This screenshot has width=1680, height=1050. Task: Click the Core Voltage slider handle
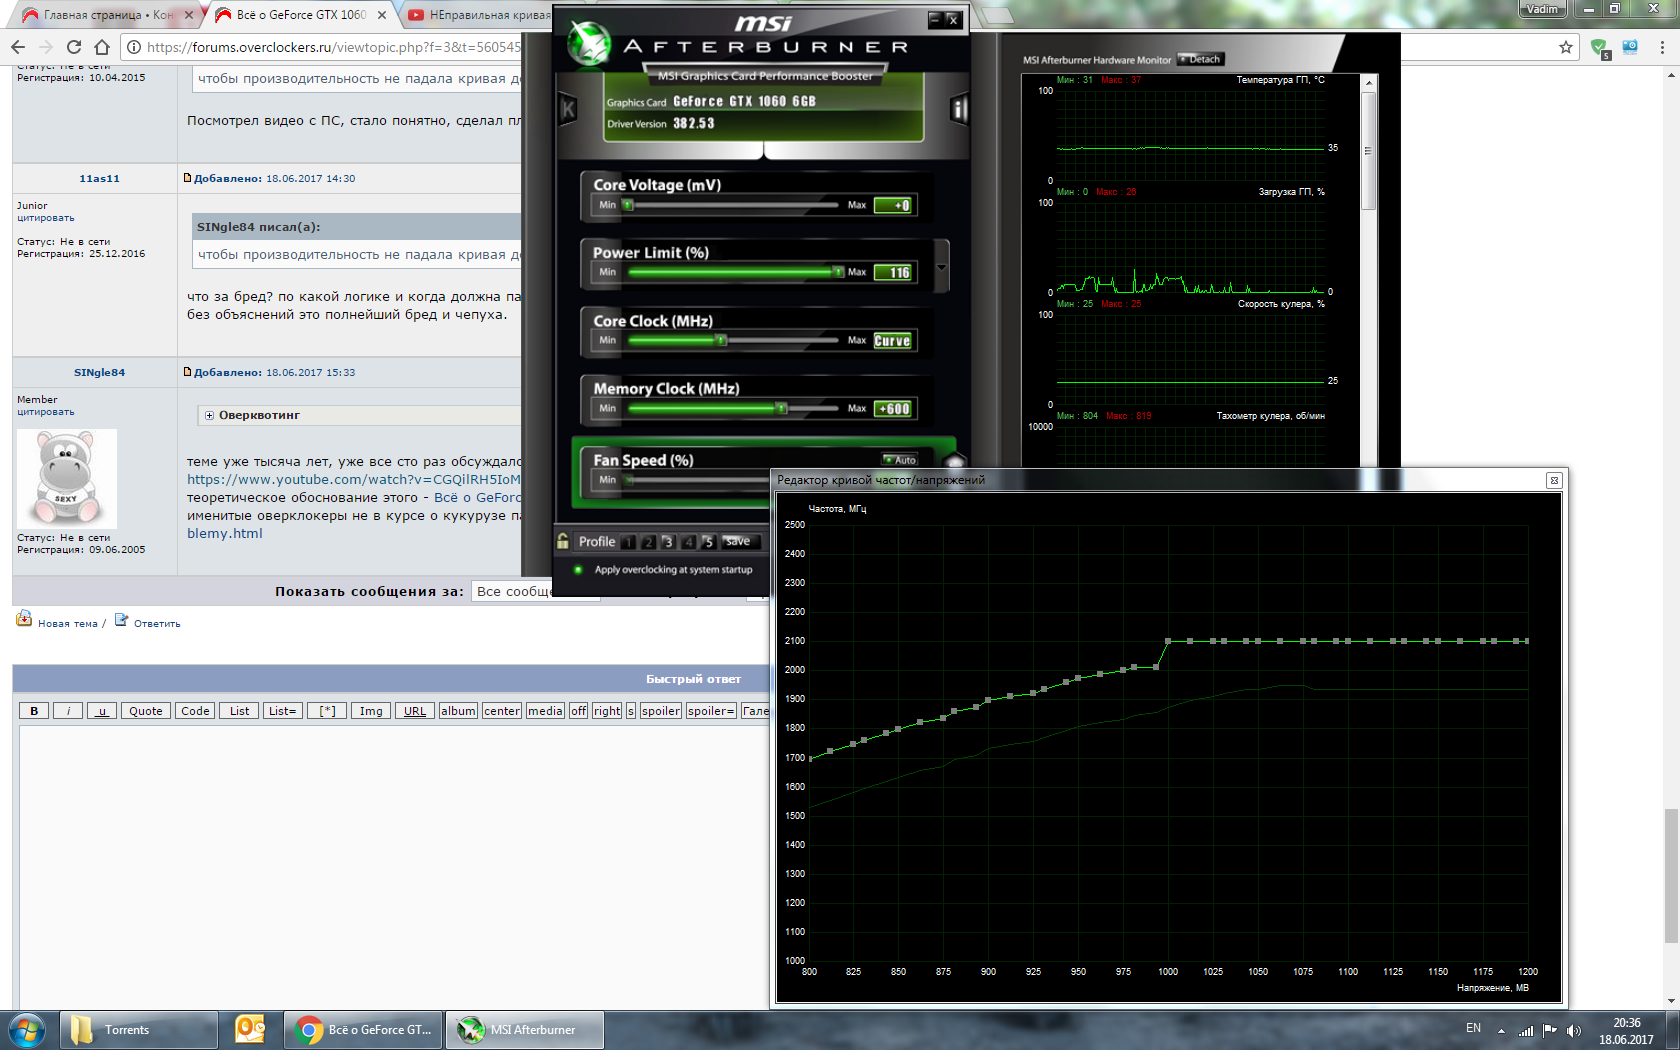coord(628,205)
